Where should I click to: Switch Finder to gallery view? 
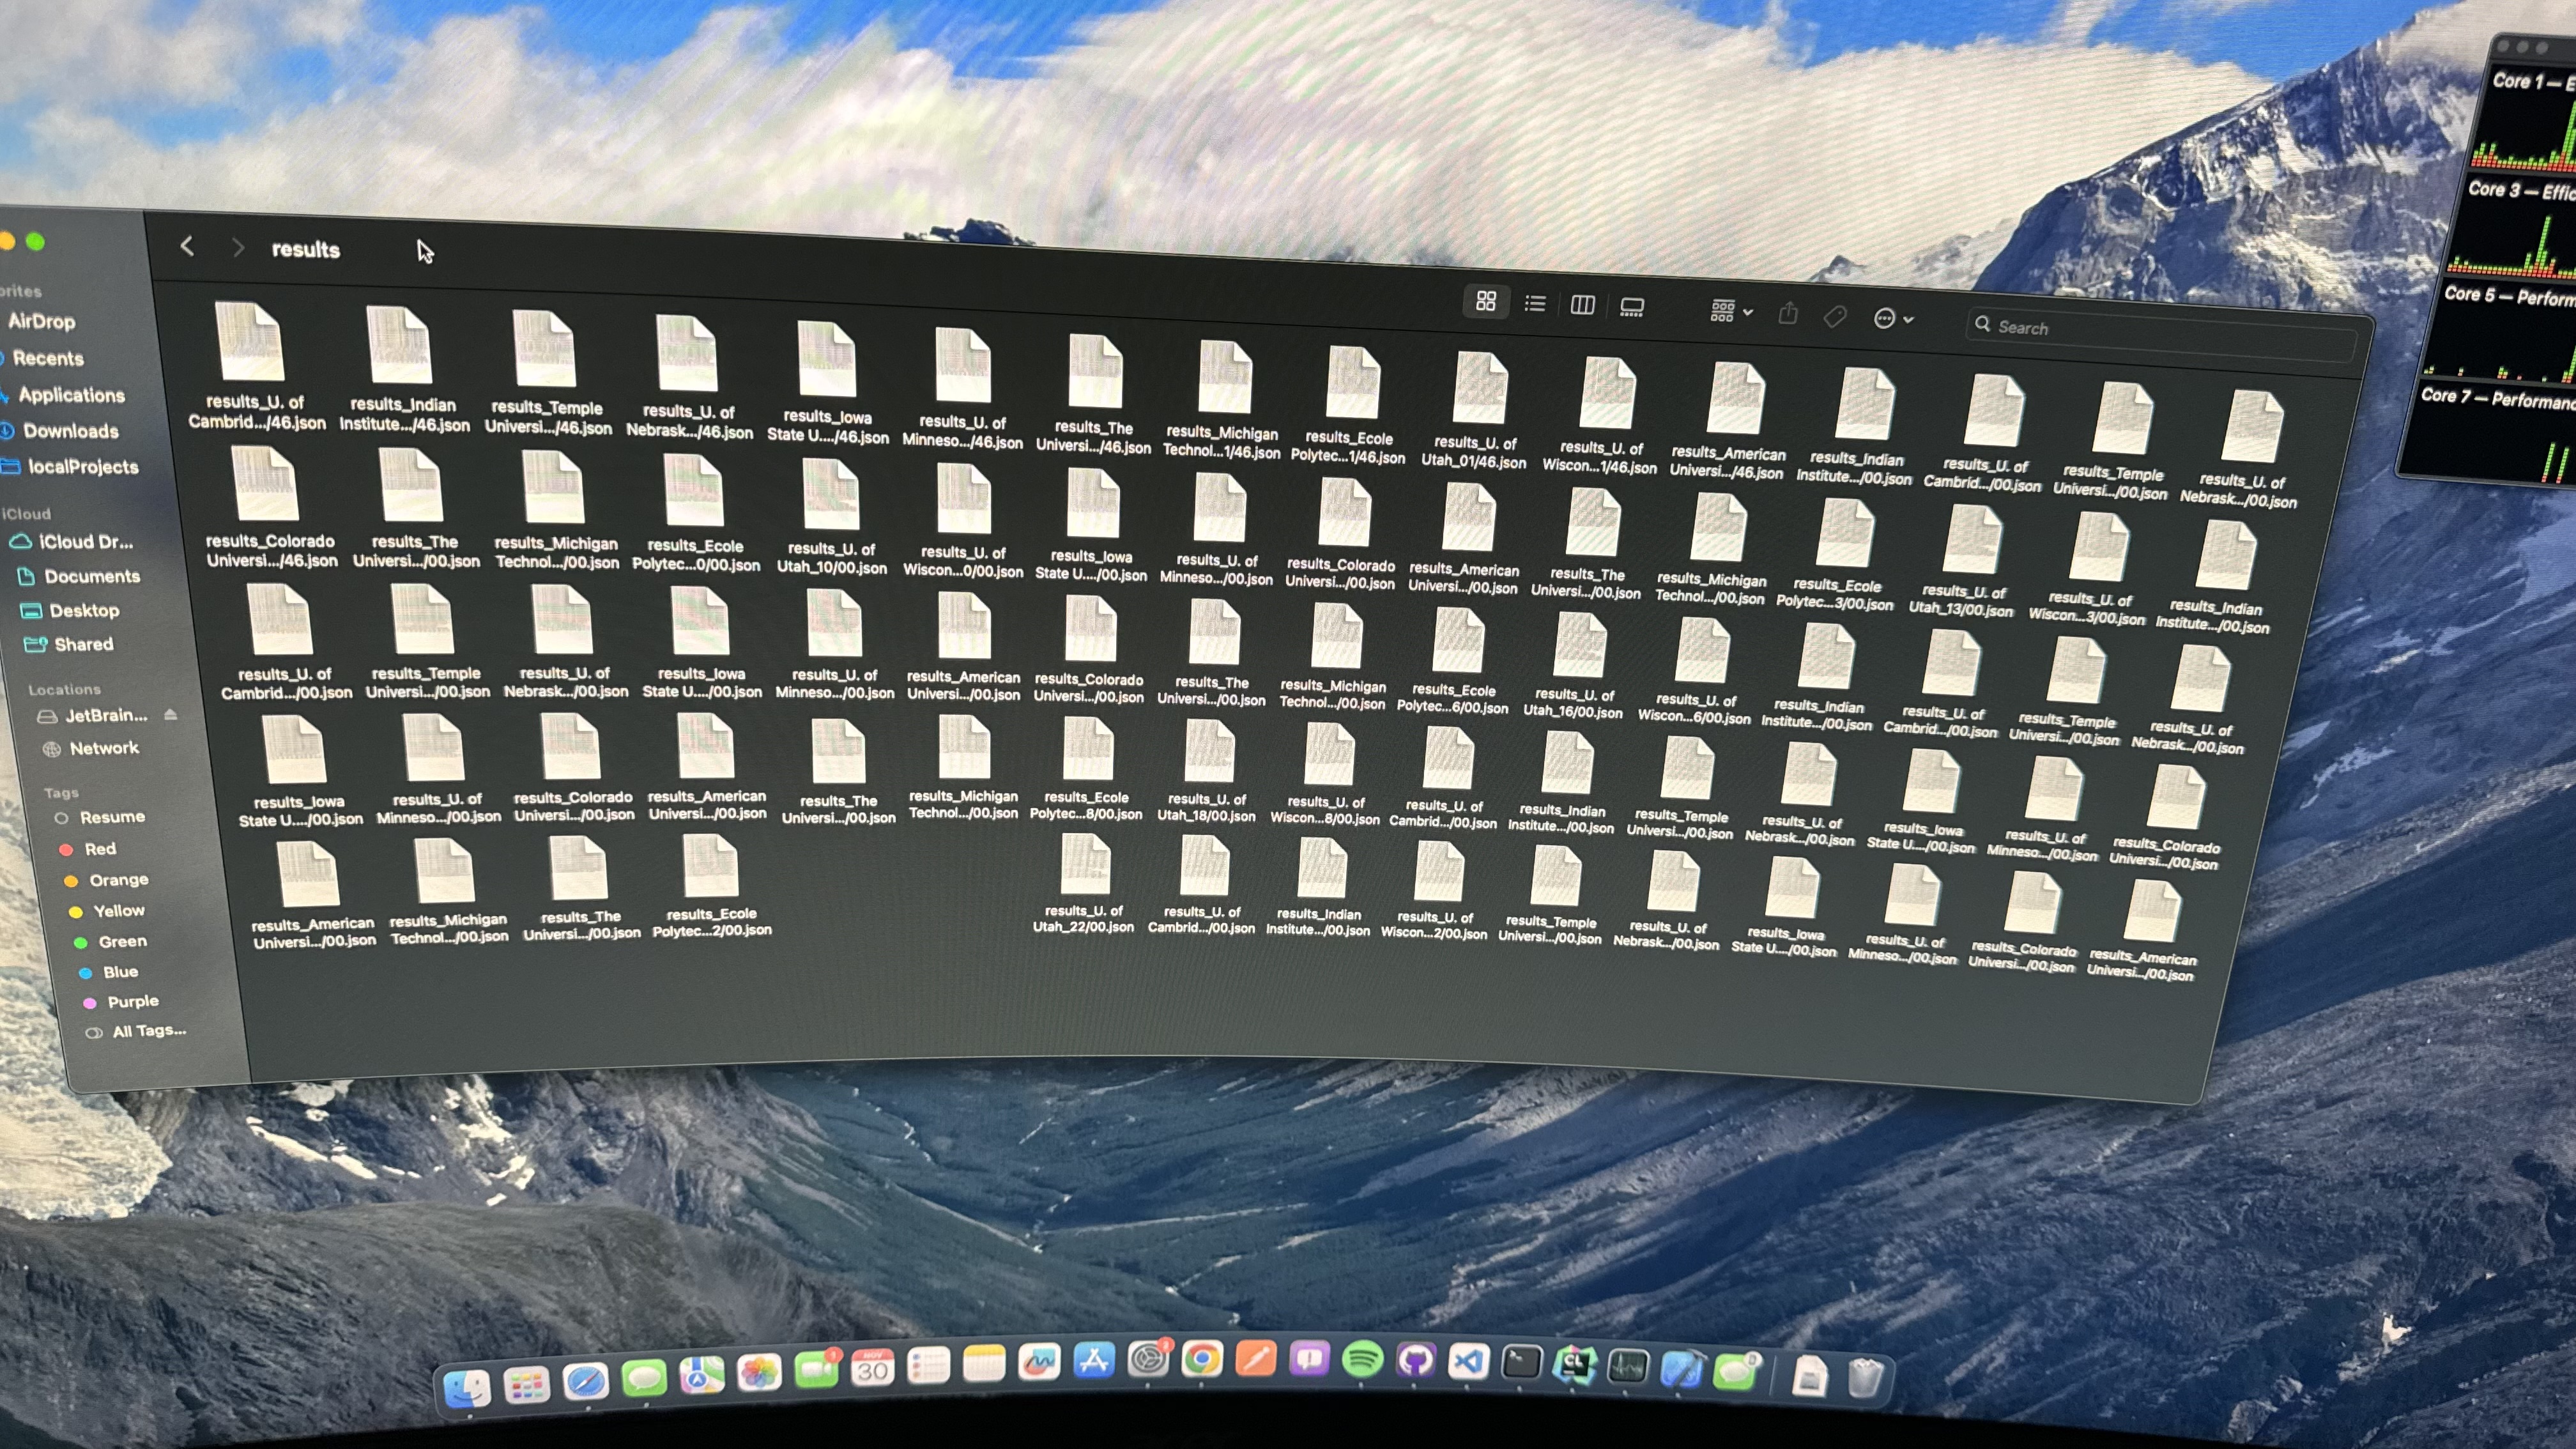pyautogui.click(x=1632, y=307)
